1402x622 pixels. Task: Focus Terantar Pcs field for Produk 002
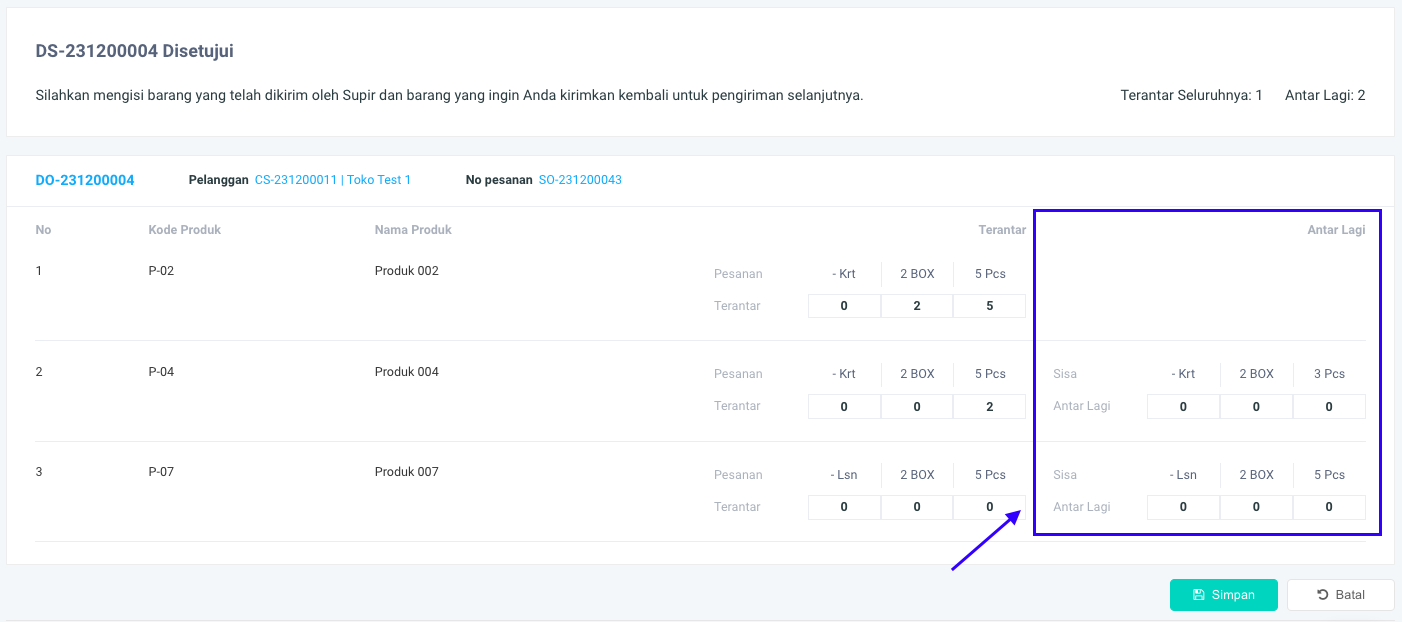tap(989, 306)
